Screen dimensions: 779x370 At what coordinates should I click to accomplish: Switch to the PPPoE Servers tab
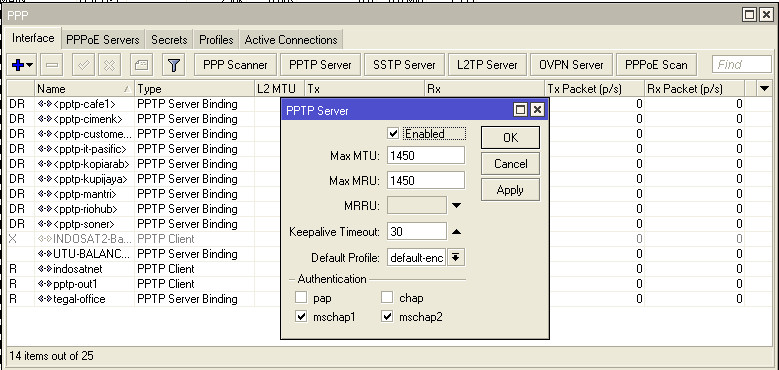point(103,40)
